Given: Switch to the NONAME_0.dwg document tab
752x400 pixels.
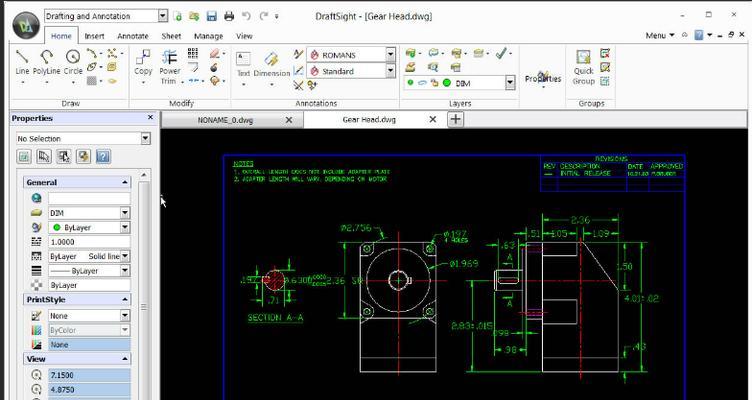Looking at the screenshot, I should (225, 120).
